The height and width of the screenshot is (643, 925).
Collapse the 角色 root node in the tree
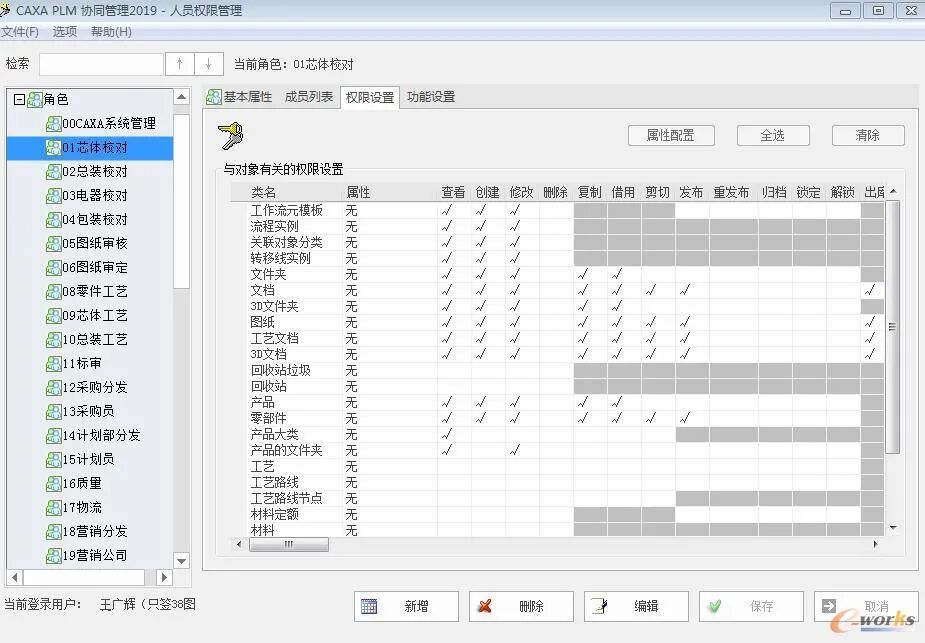click(x=19, y=99)
